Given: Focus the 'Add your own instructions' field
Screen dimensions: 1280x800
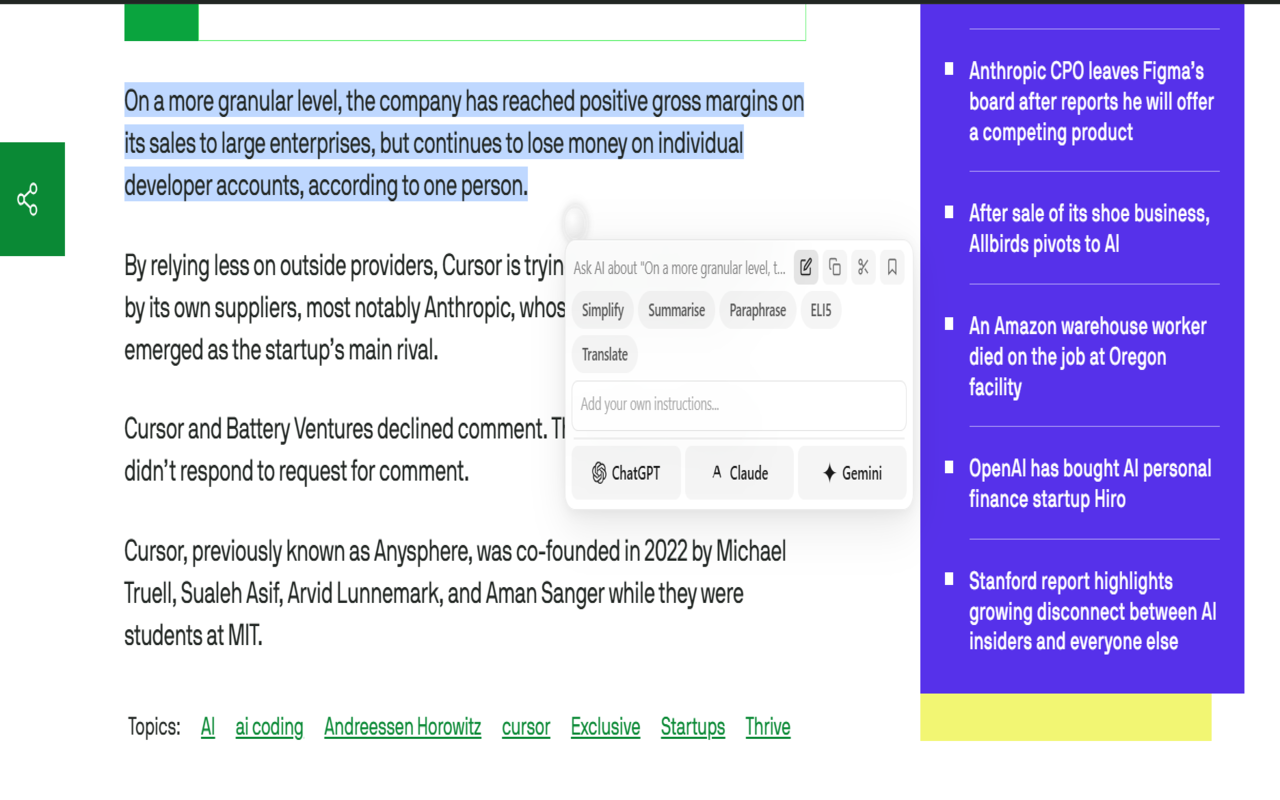Looking at the screenshot, I should [x=739, y=405].
